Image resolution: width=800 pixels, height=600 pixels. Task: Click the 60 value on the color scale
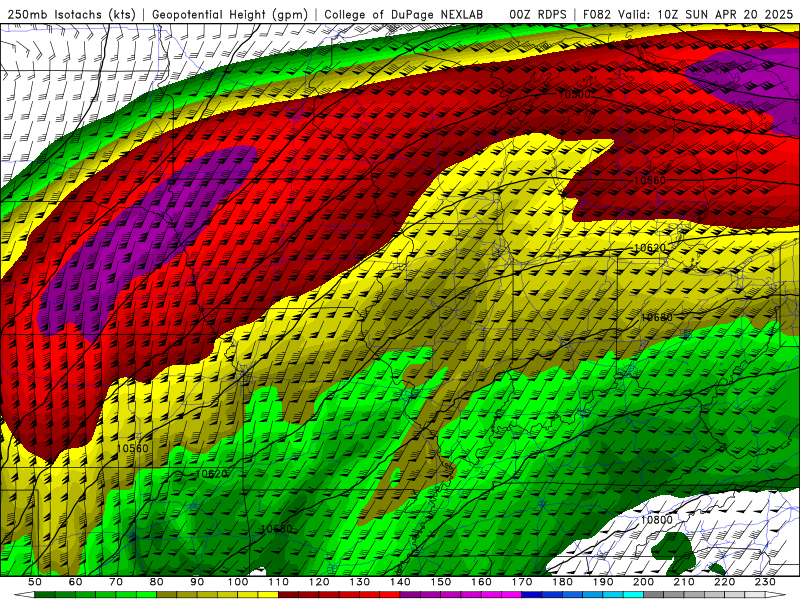click(x=76, y=582)
